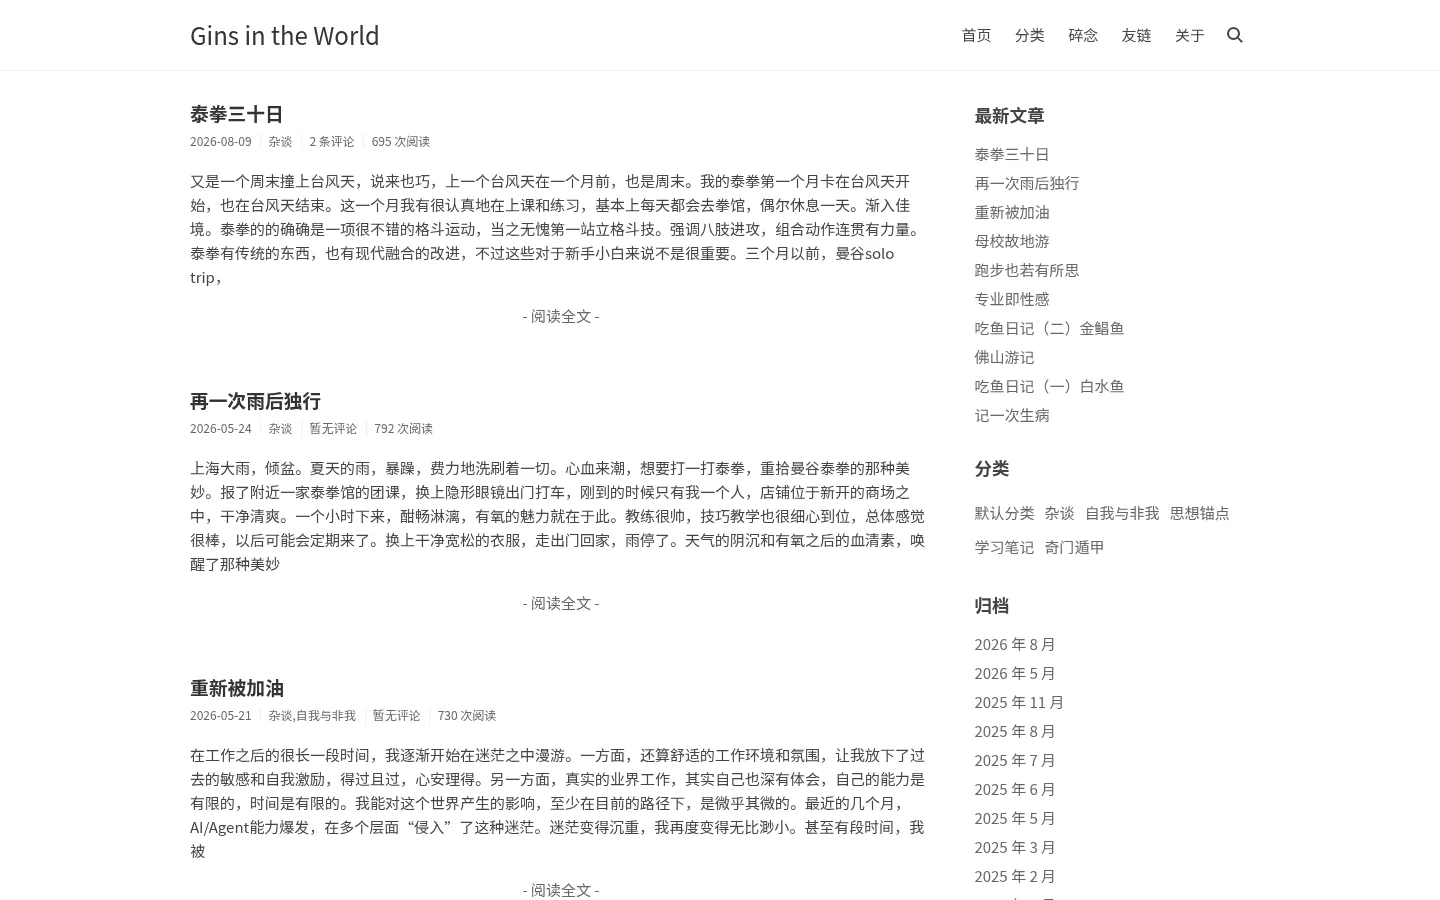Select the 思想锚点 category
Viewport: 1440px width, 900px height.
[x=1200, y=513]
